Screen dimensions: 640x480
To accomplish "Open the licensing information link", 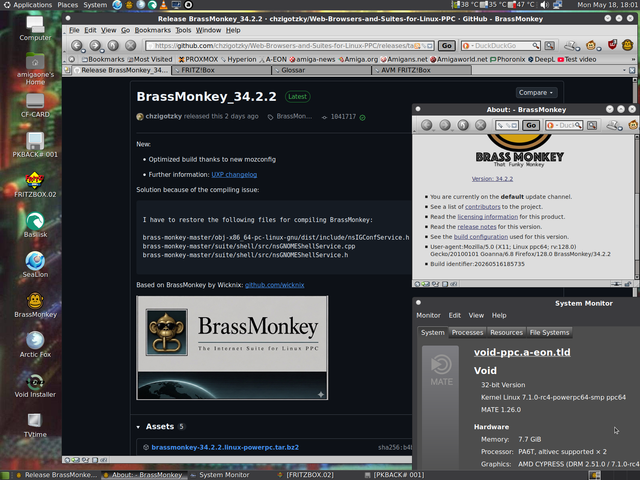I will tap(487, 217).
